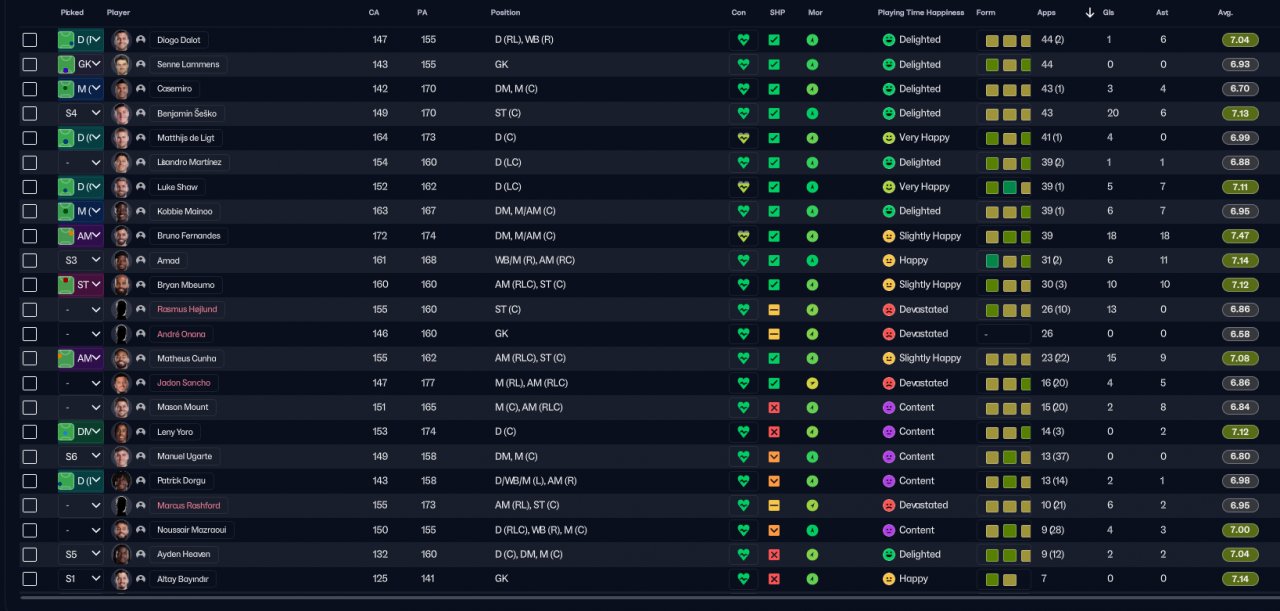Open the Picked dropdown for Lisandro Martínez

pos(80,162)
